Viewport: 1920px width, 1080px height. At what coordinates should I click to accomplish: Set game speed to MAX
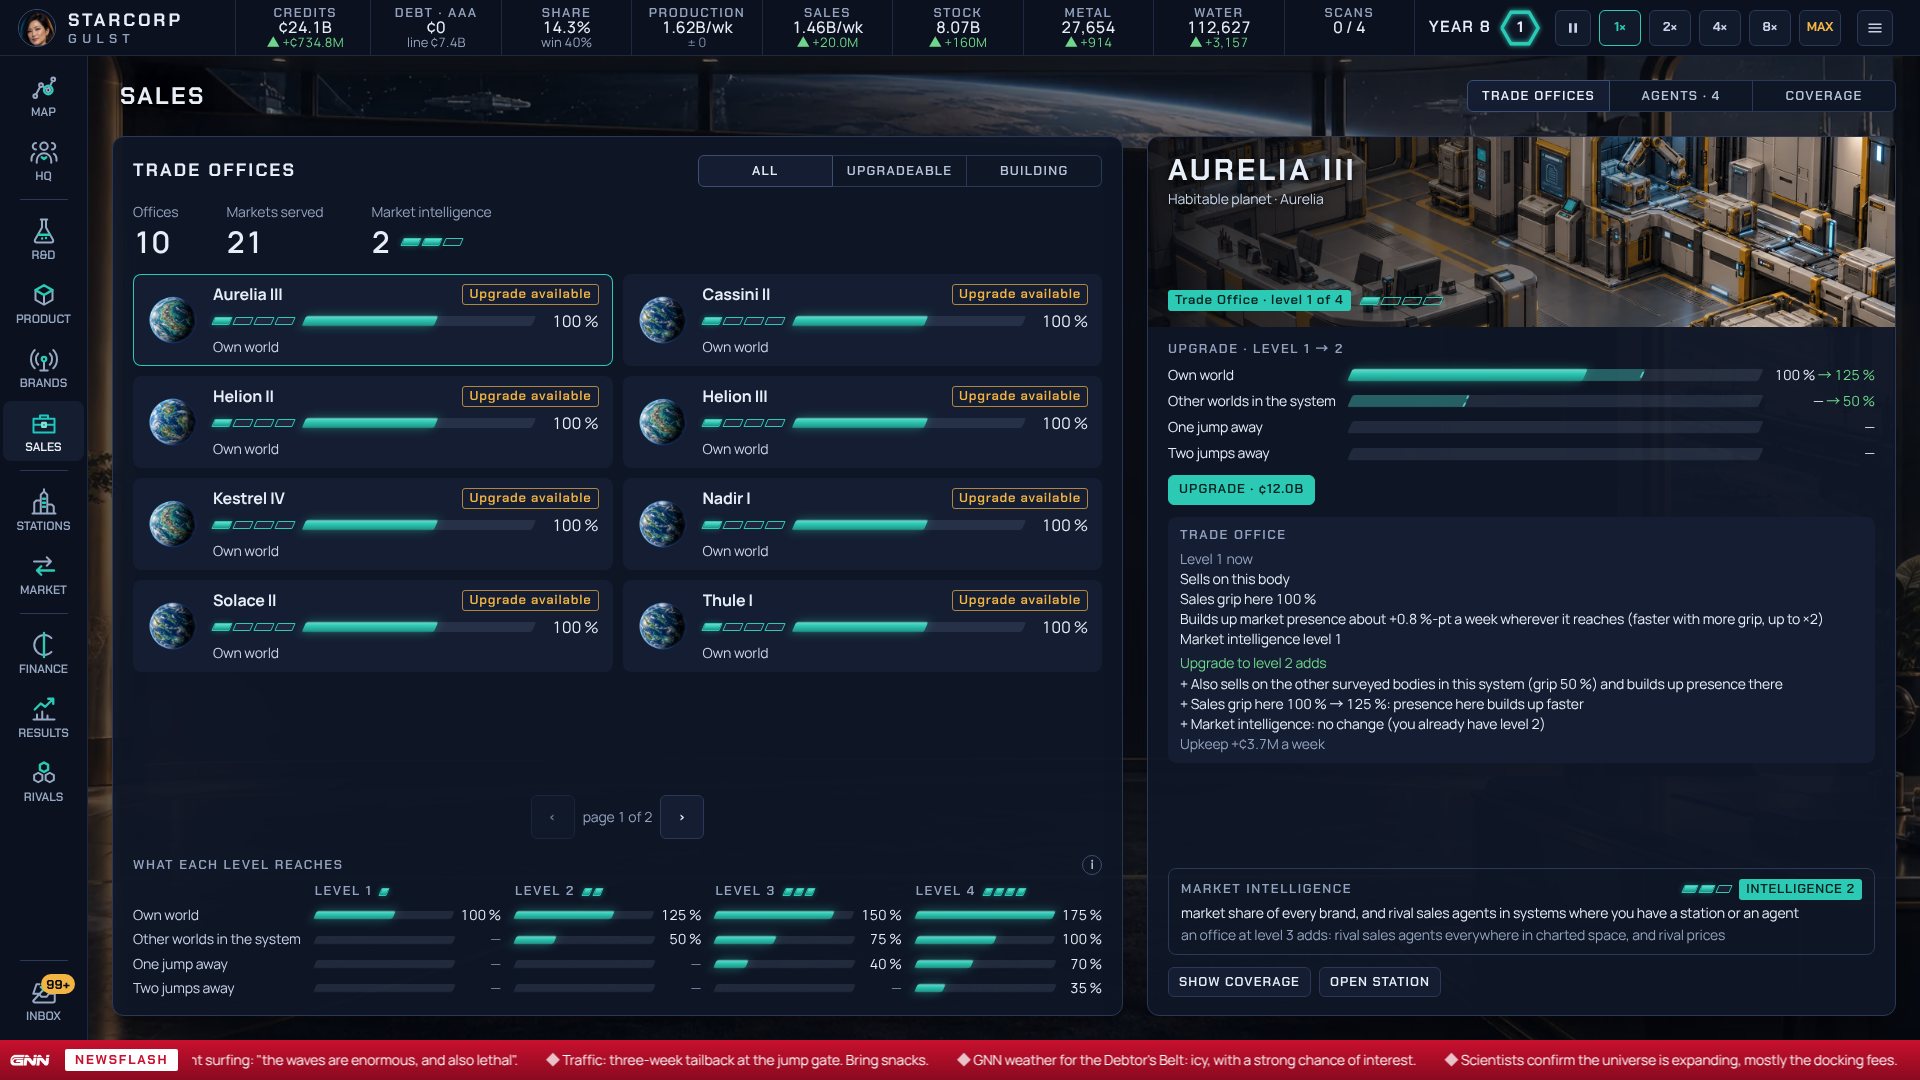1820,28
